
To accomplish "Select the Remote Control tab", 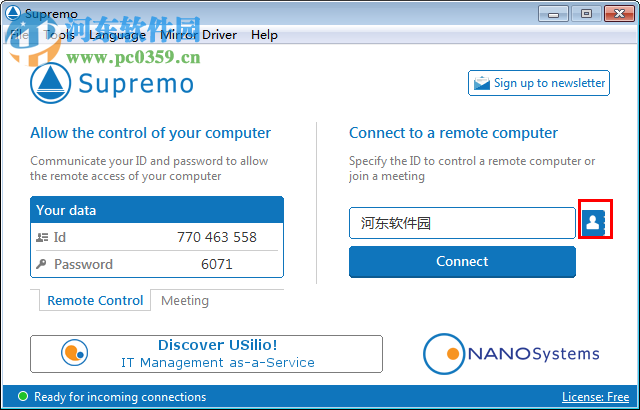I will click(95, 300).
